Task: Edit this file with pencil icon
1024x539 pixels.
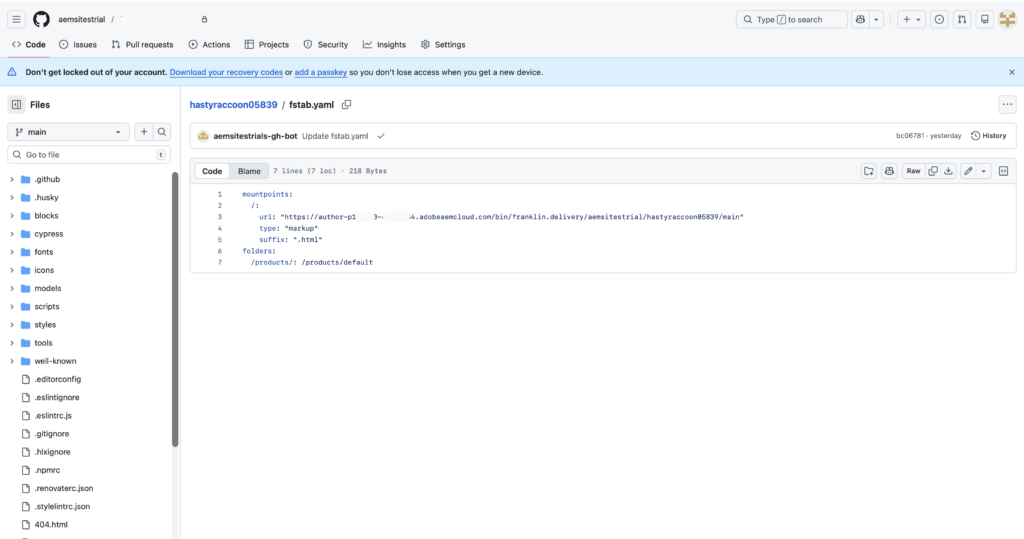Action: [968, 171]
